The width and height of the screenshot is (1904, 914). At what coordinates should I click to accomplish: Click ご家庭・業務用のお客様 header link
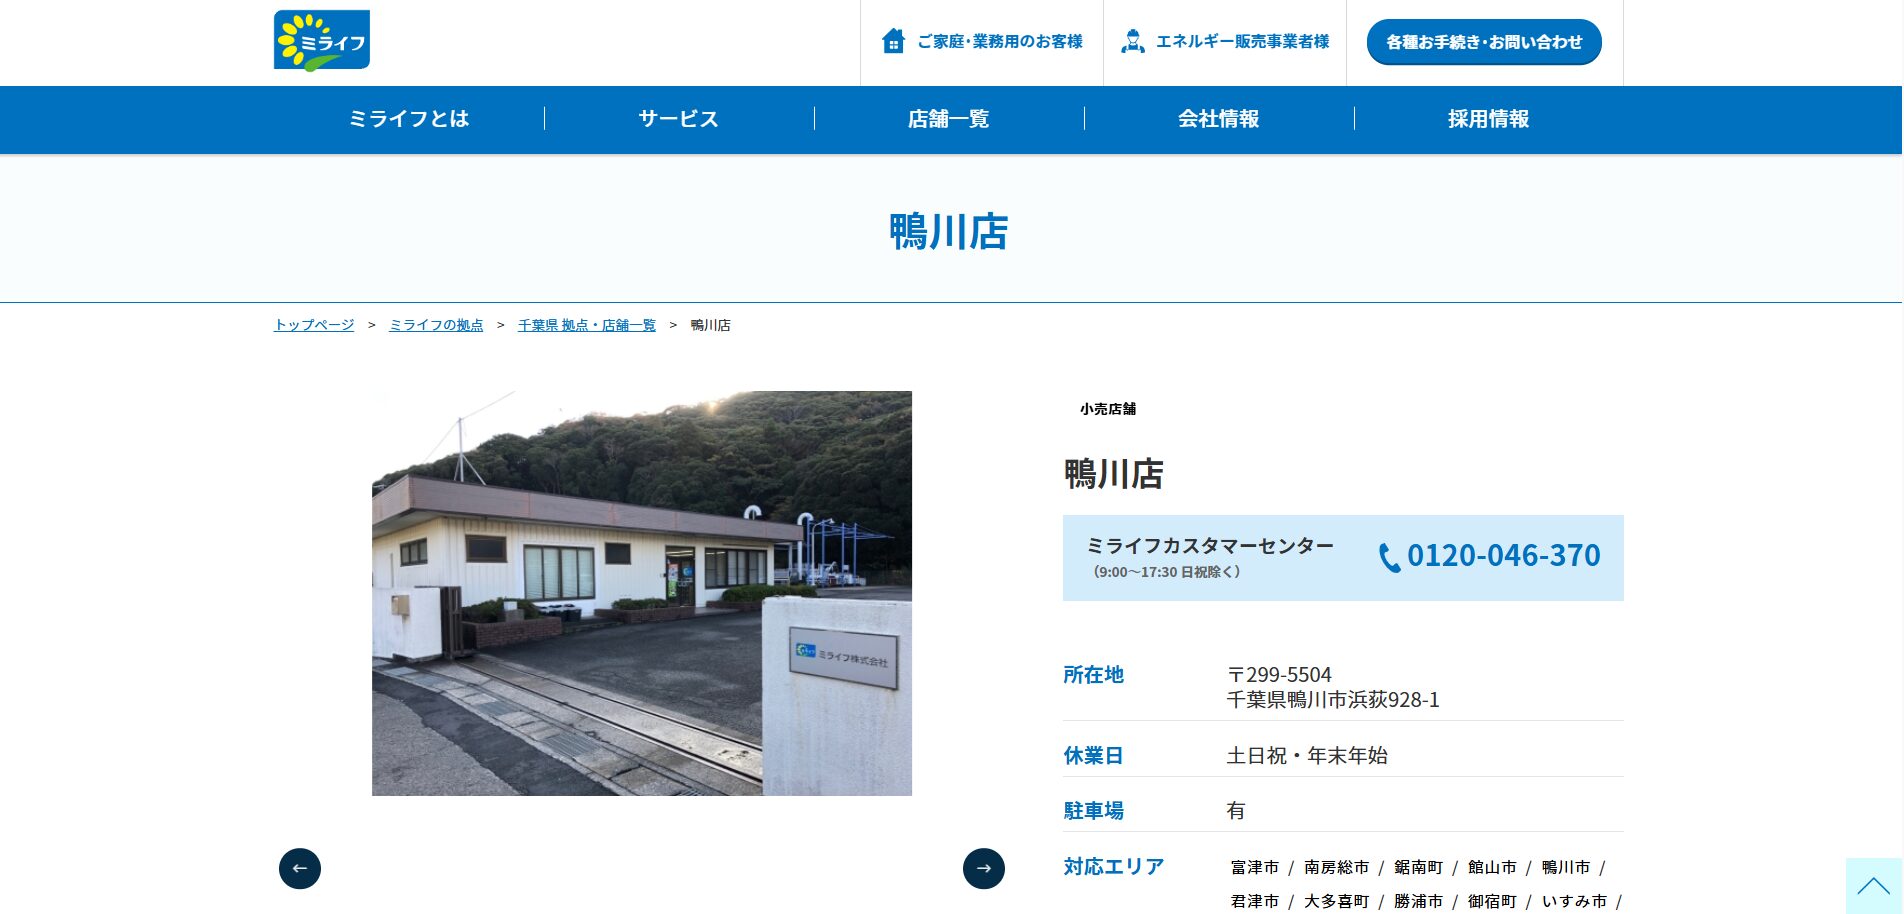tap(1000, 41)
